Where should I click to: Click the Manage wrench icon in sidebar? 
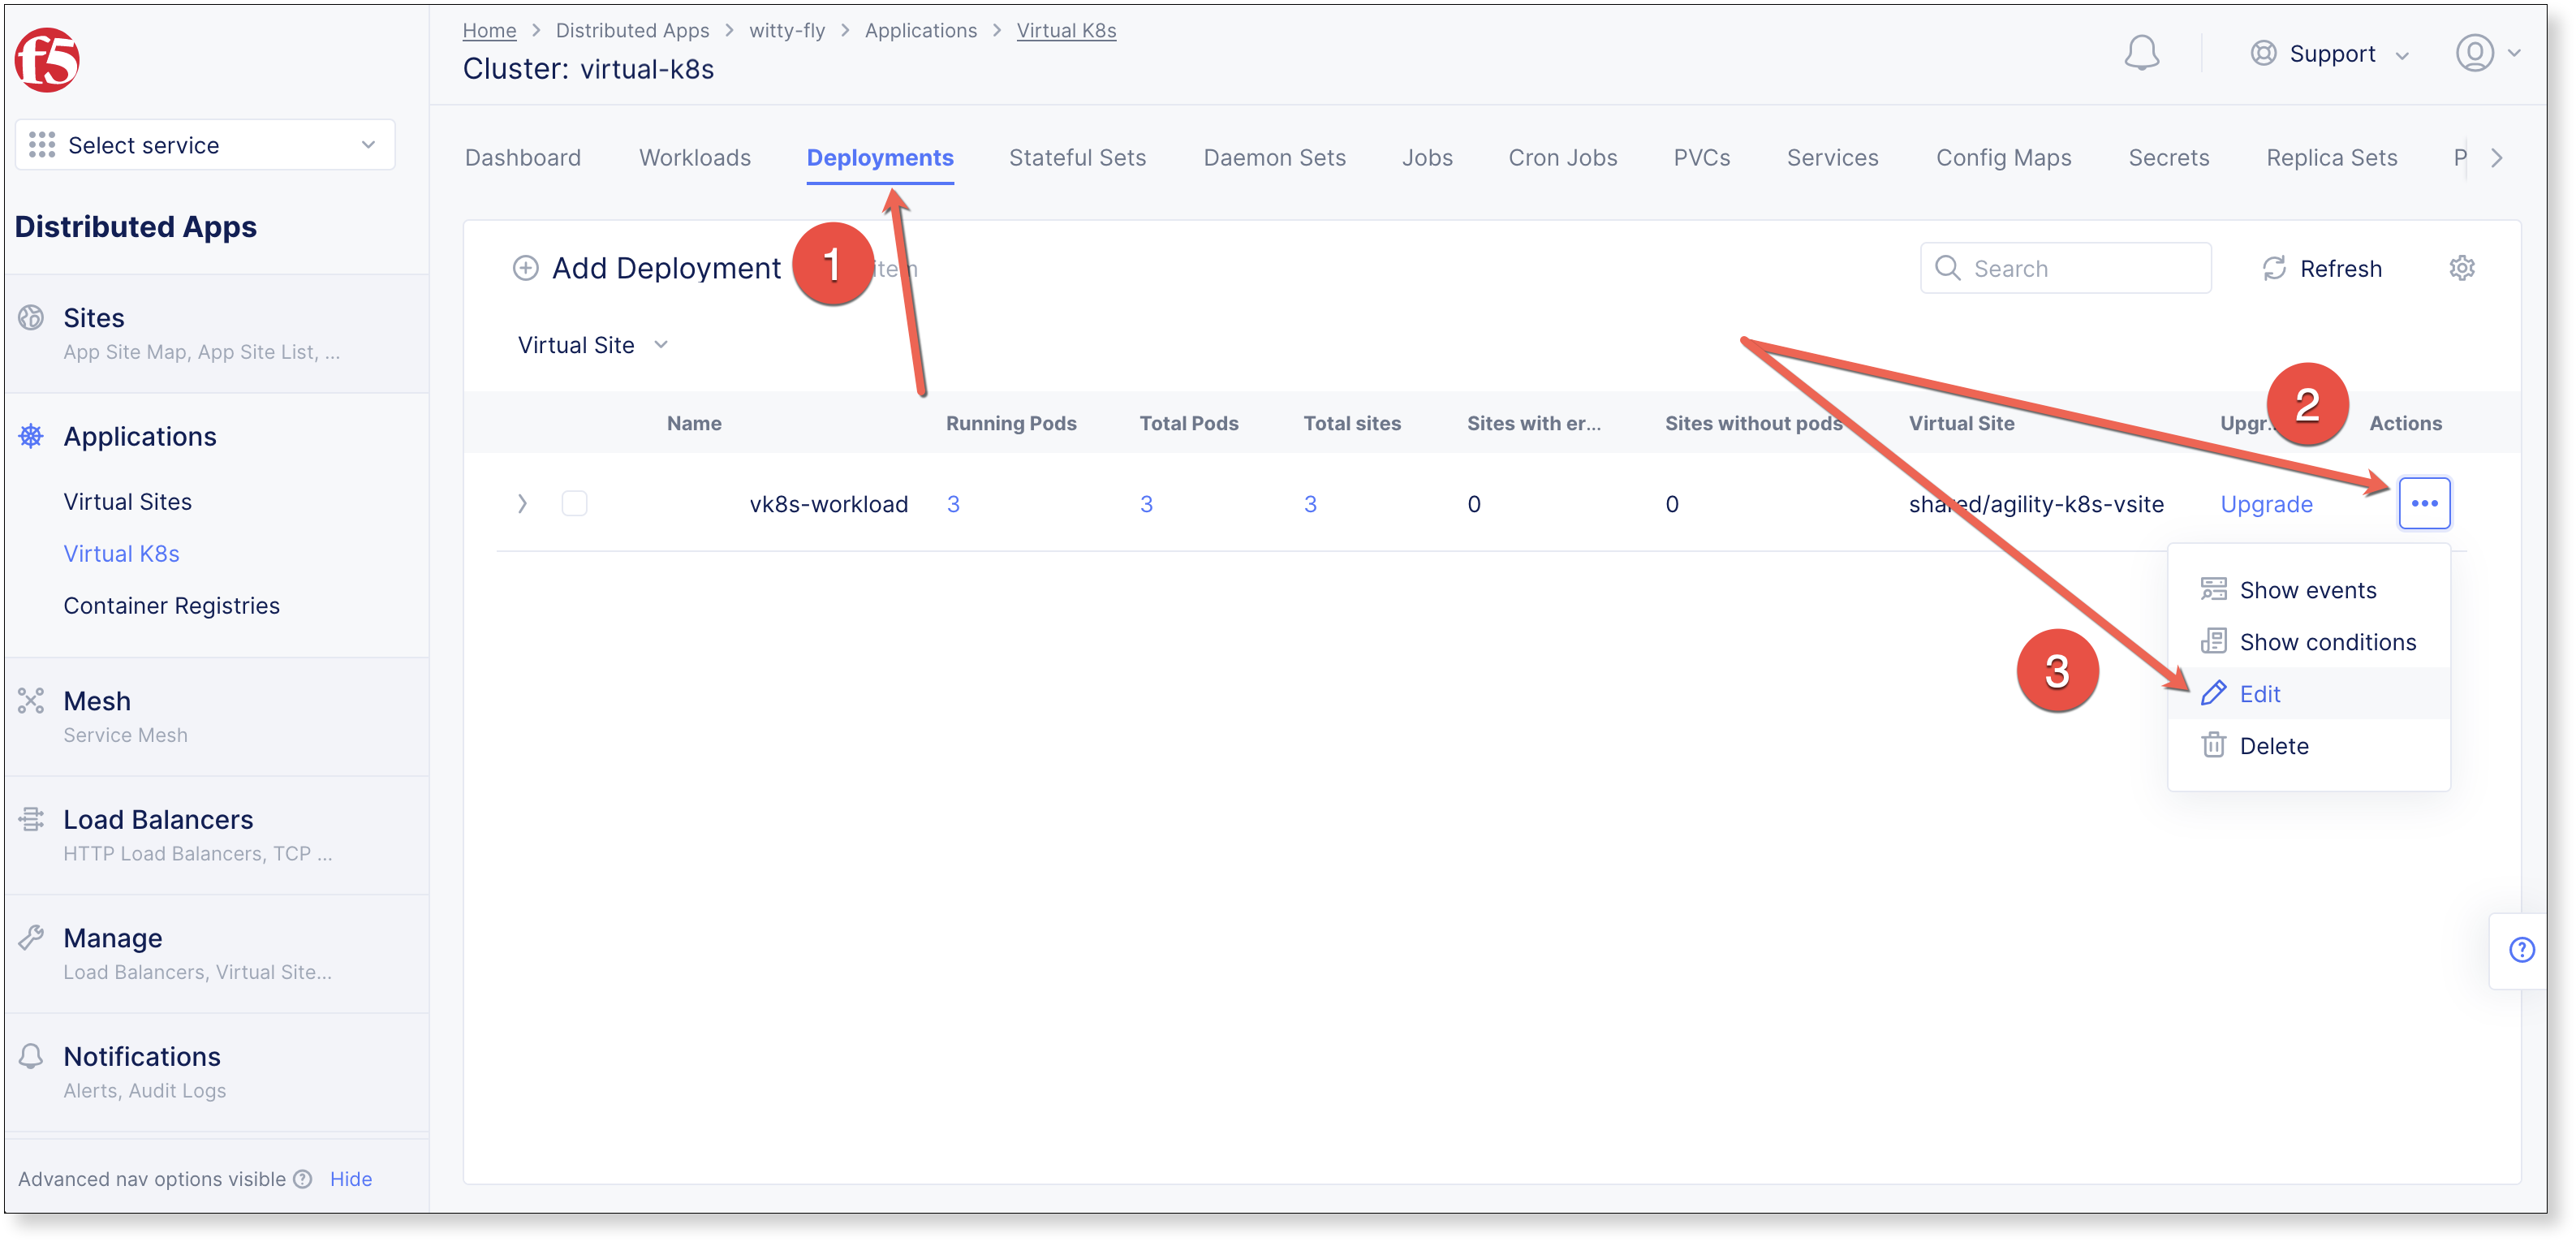31,938
